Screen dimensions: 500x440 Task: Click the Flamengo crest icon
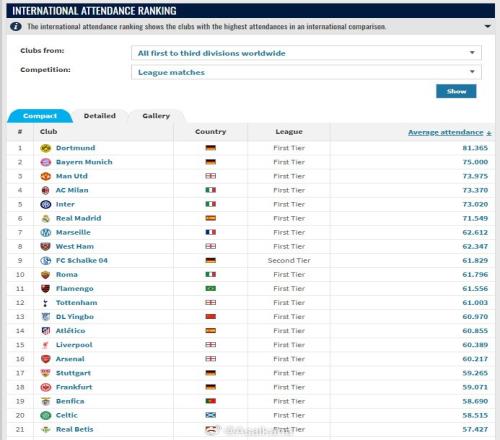[46, 289]
